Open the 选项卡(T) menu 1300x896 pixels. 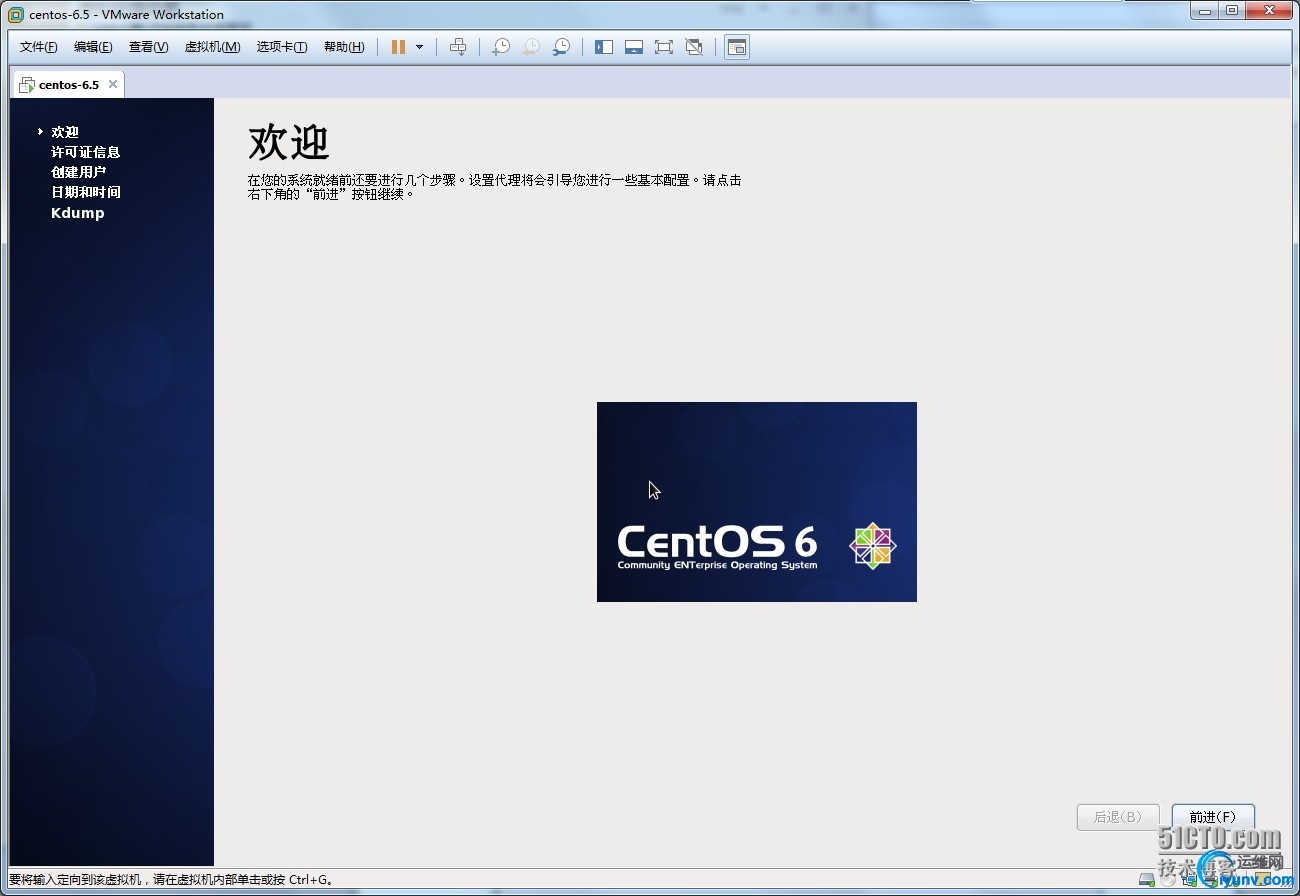click(x=282, y=47)
